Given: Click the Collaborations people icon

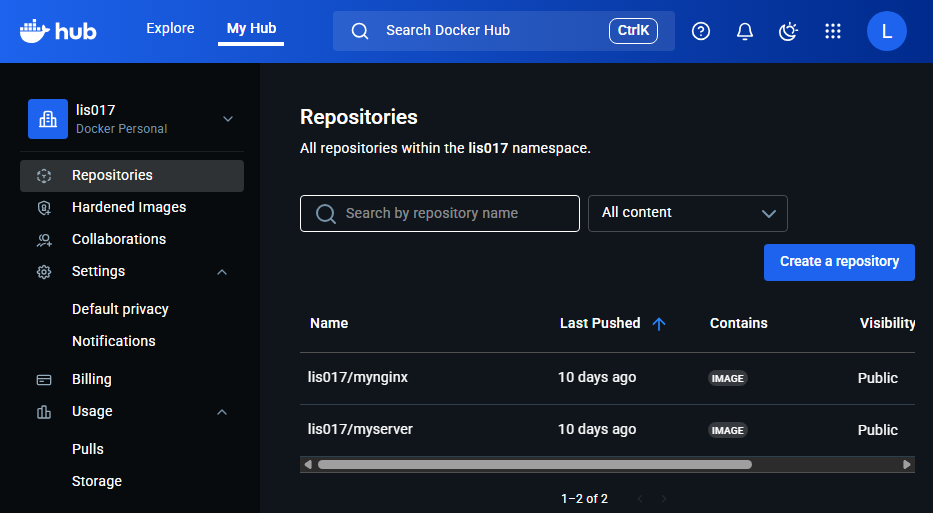Looking at the screenshot, I should click(x=44, y=240).
